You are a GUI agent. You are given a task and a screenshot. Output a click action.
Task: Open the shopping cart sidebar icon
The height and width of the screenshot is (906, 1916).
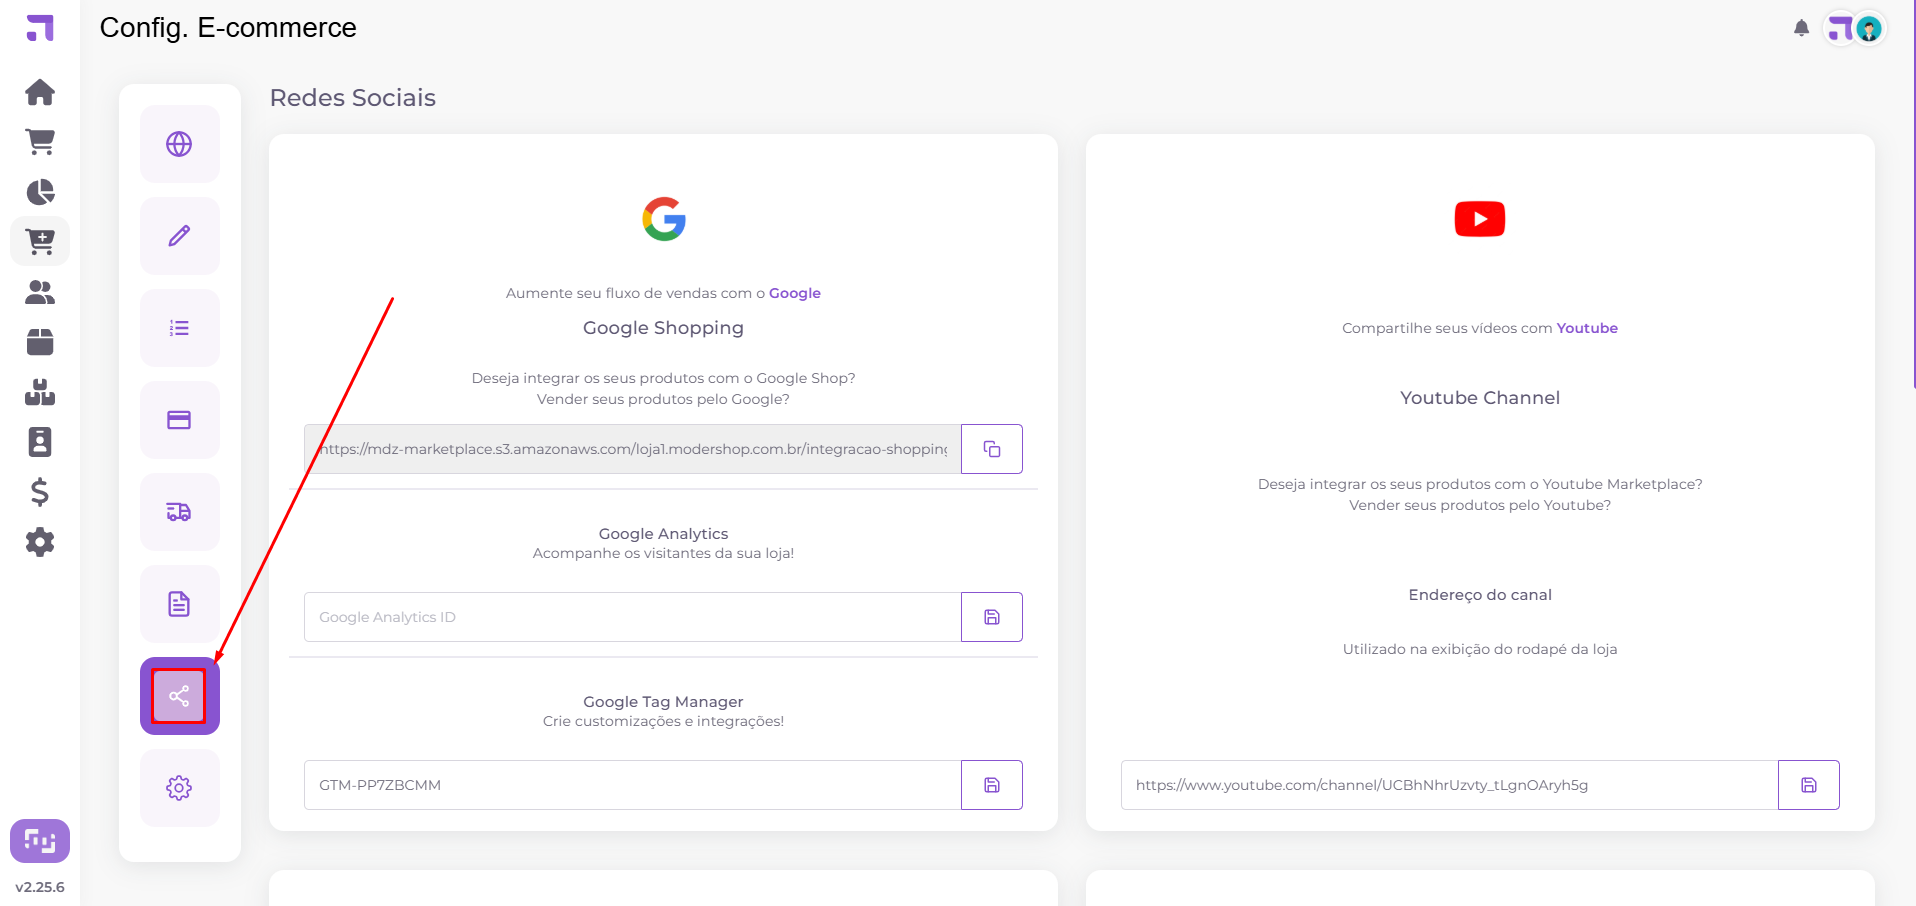coord(40,142)
